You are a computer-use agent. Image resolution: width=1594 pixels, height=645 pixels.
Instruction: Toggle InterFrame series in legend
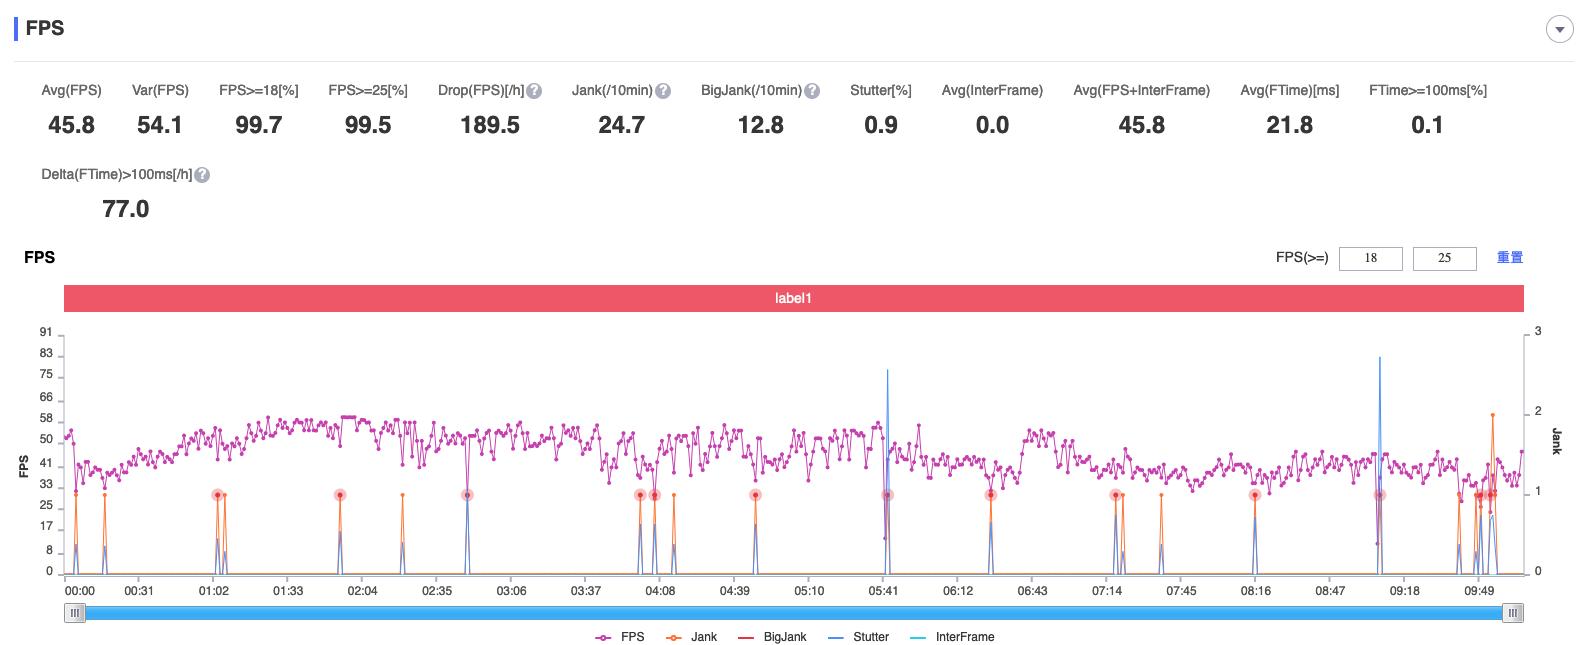coord(952,637)
